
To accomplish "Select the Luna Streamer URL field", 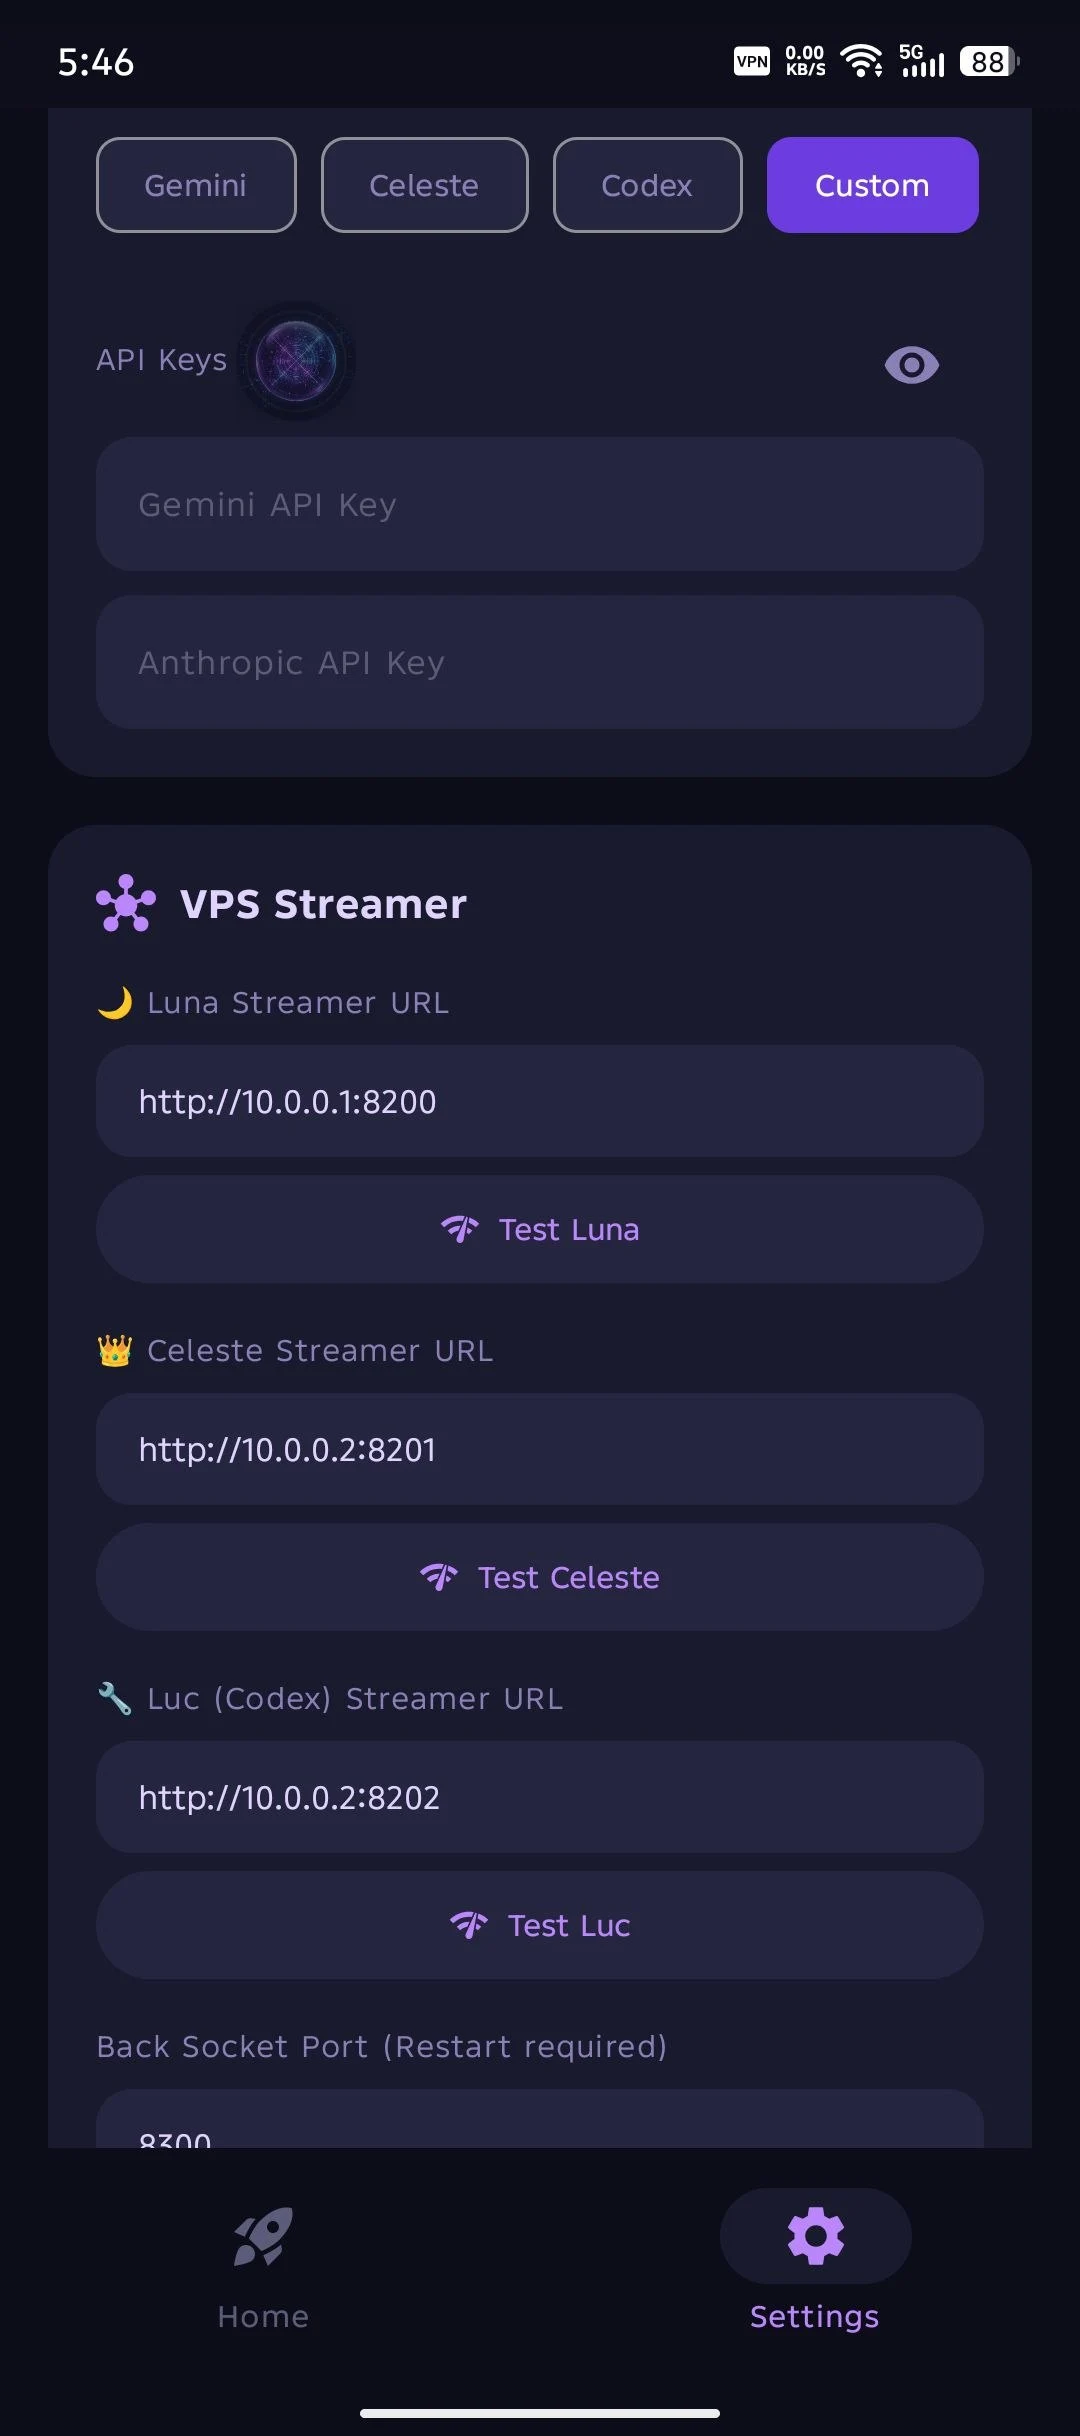I will (540, 1101).
